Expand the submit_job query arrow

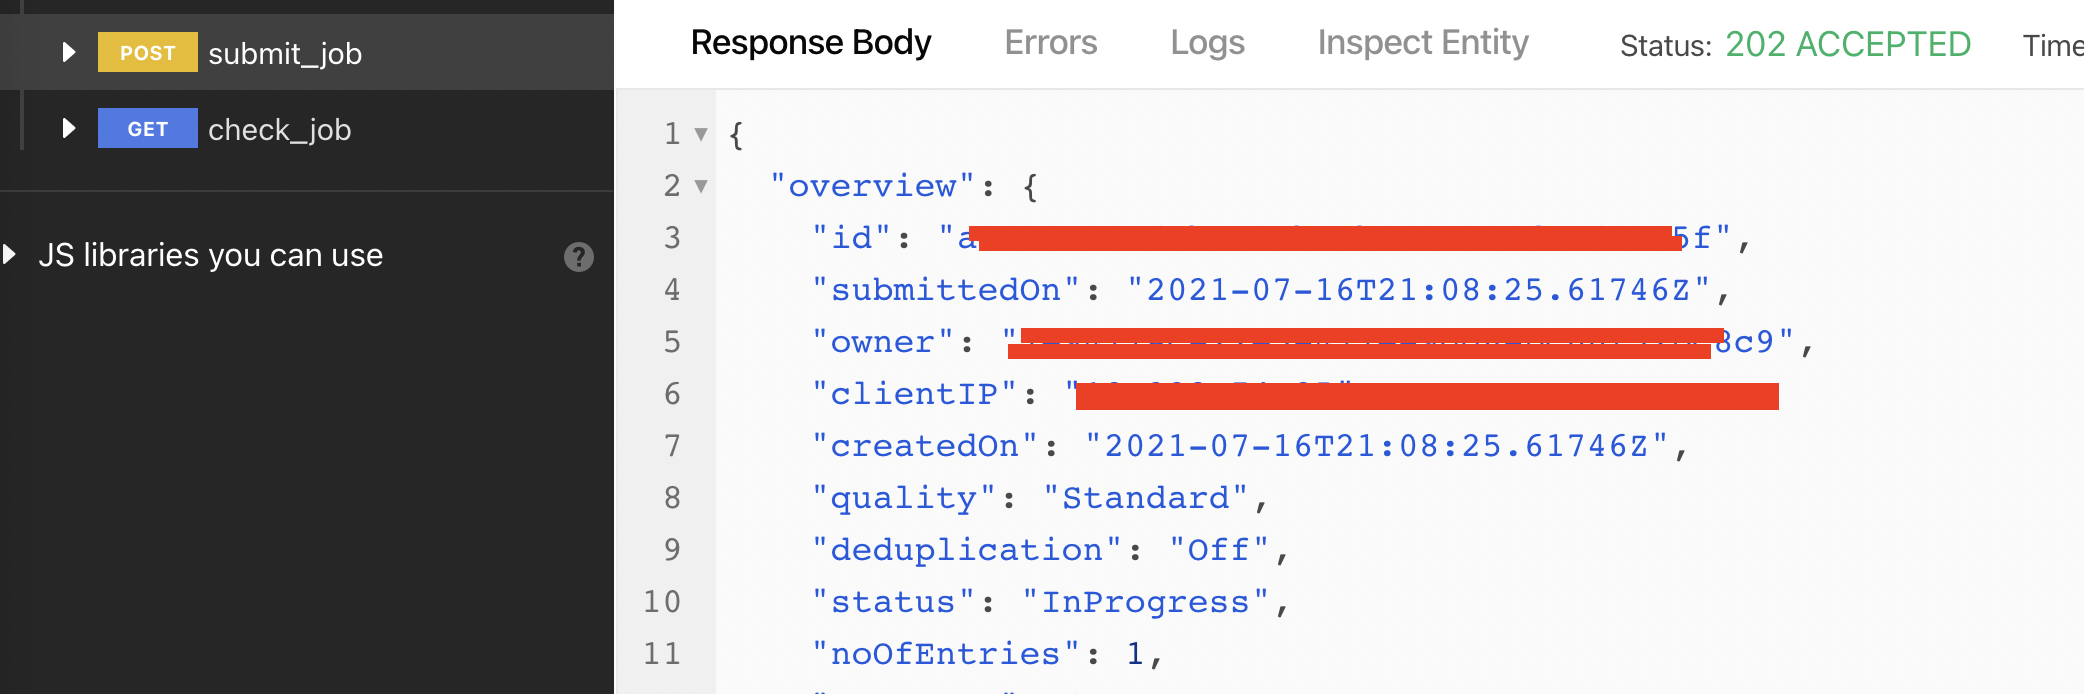(68, 52)
